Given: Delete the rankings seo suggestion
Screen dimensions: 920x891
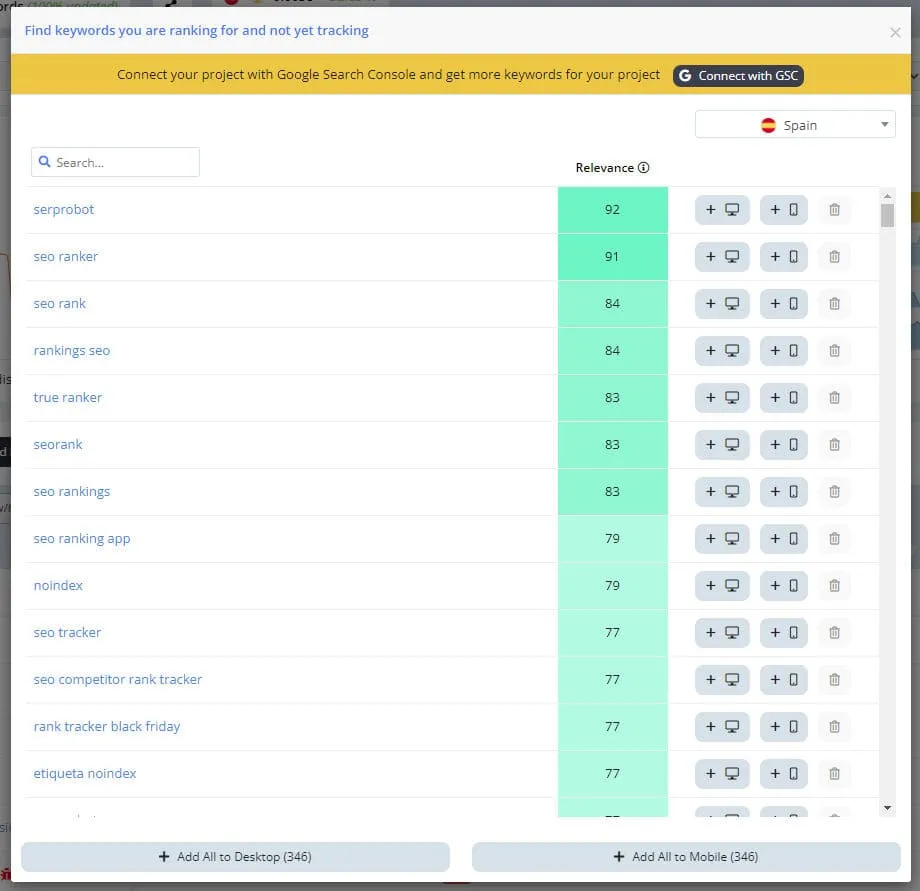Looking at the screenshot, I should coord(834,351).
